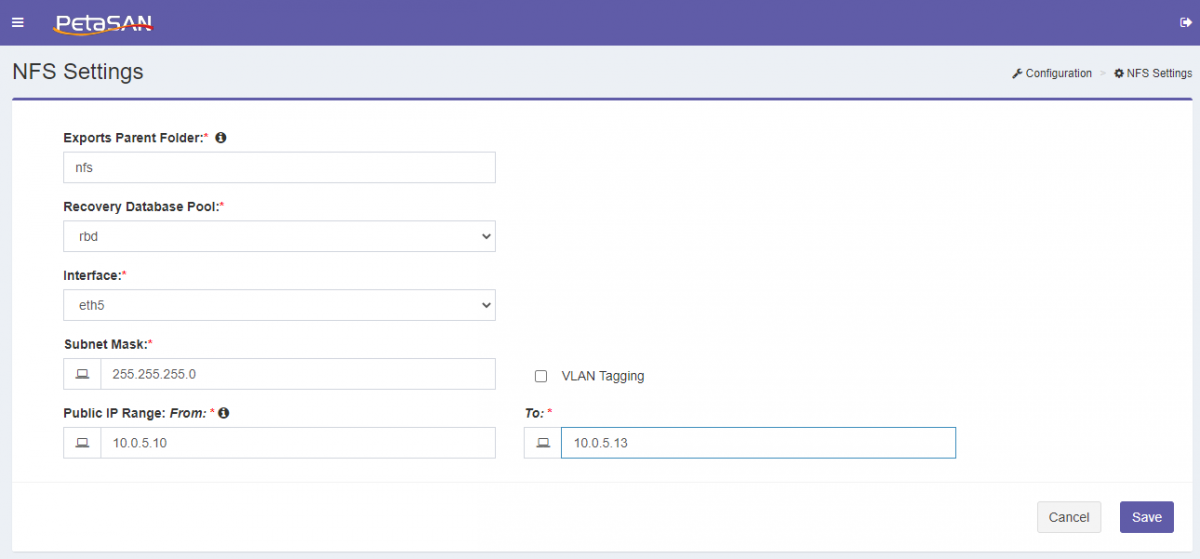Click the PetaSAN logo
This screenshot has width=1200, height=559.
tap(103, 23)
